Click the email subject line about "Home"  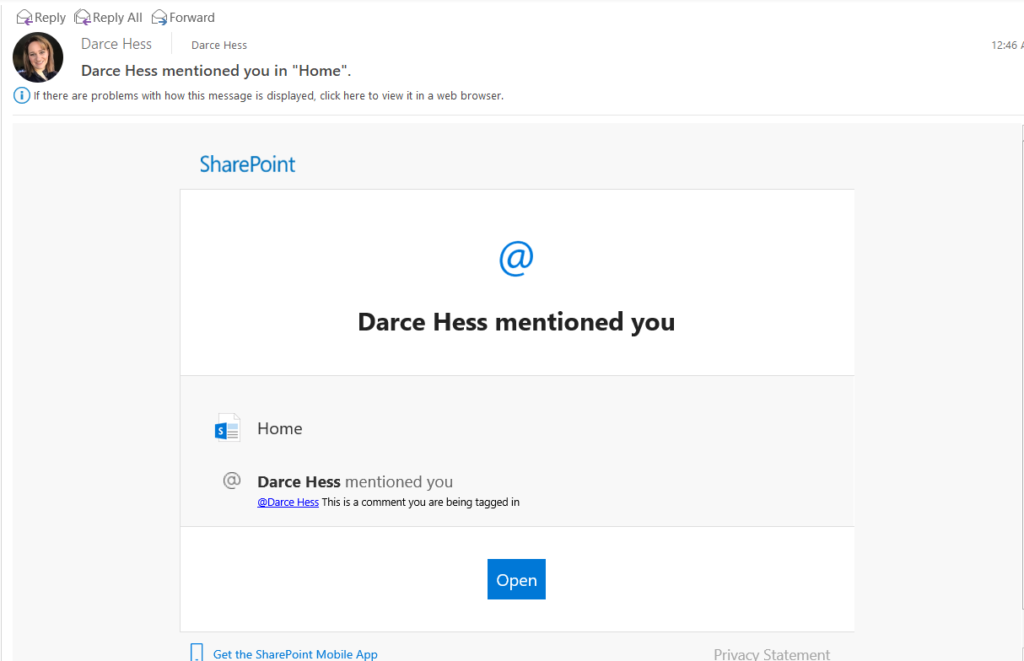[x=216, y=71]
